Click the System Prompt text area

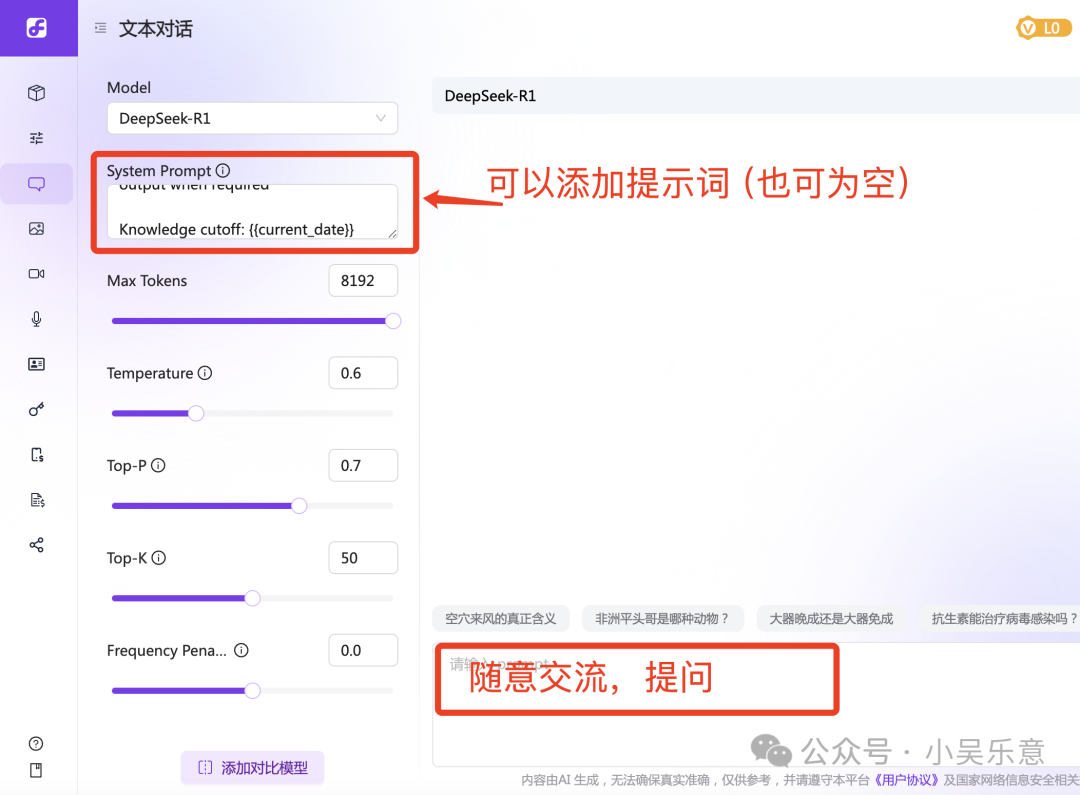coord(252,211)
